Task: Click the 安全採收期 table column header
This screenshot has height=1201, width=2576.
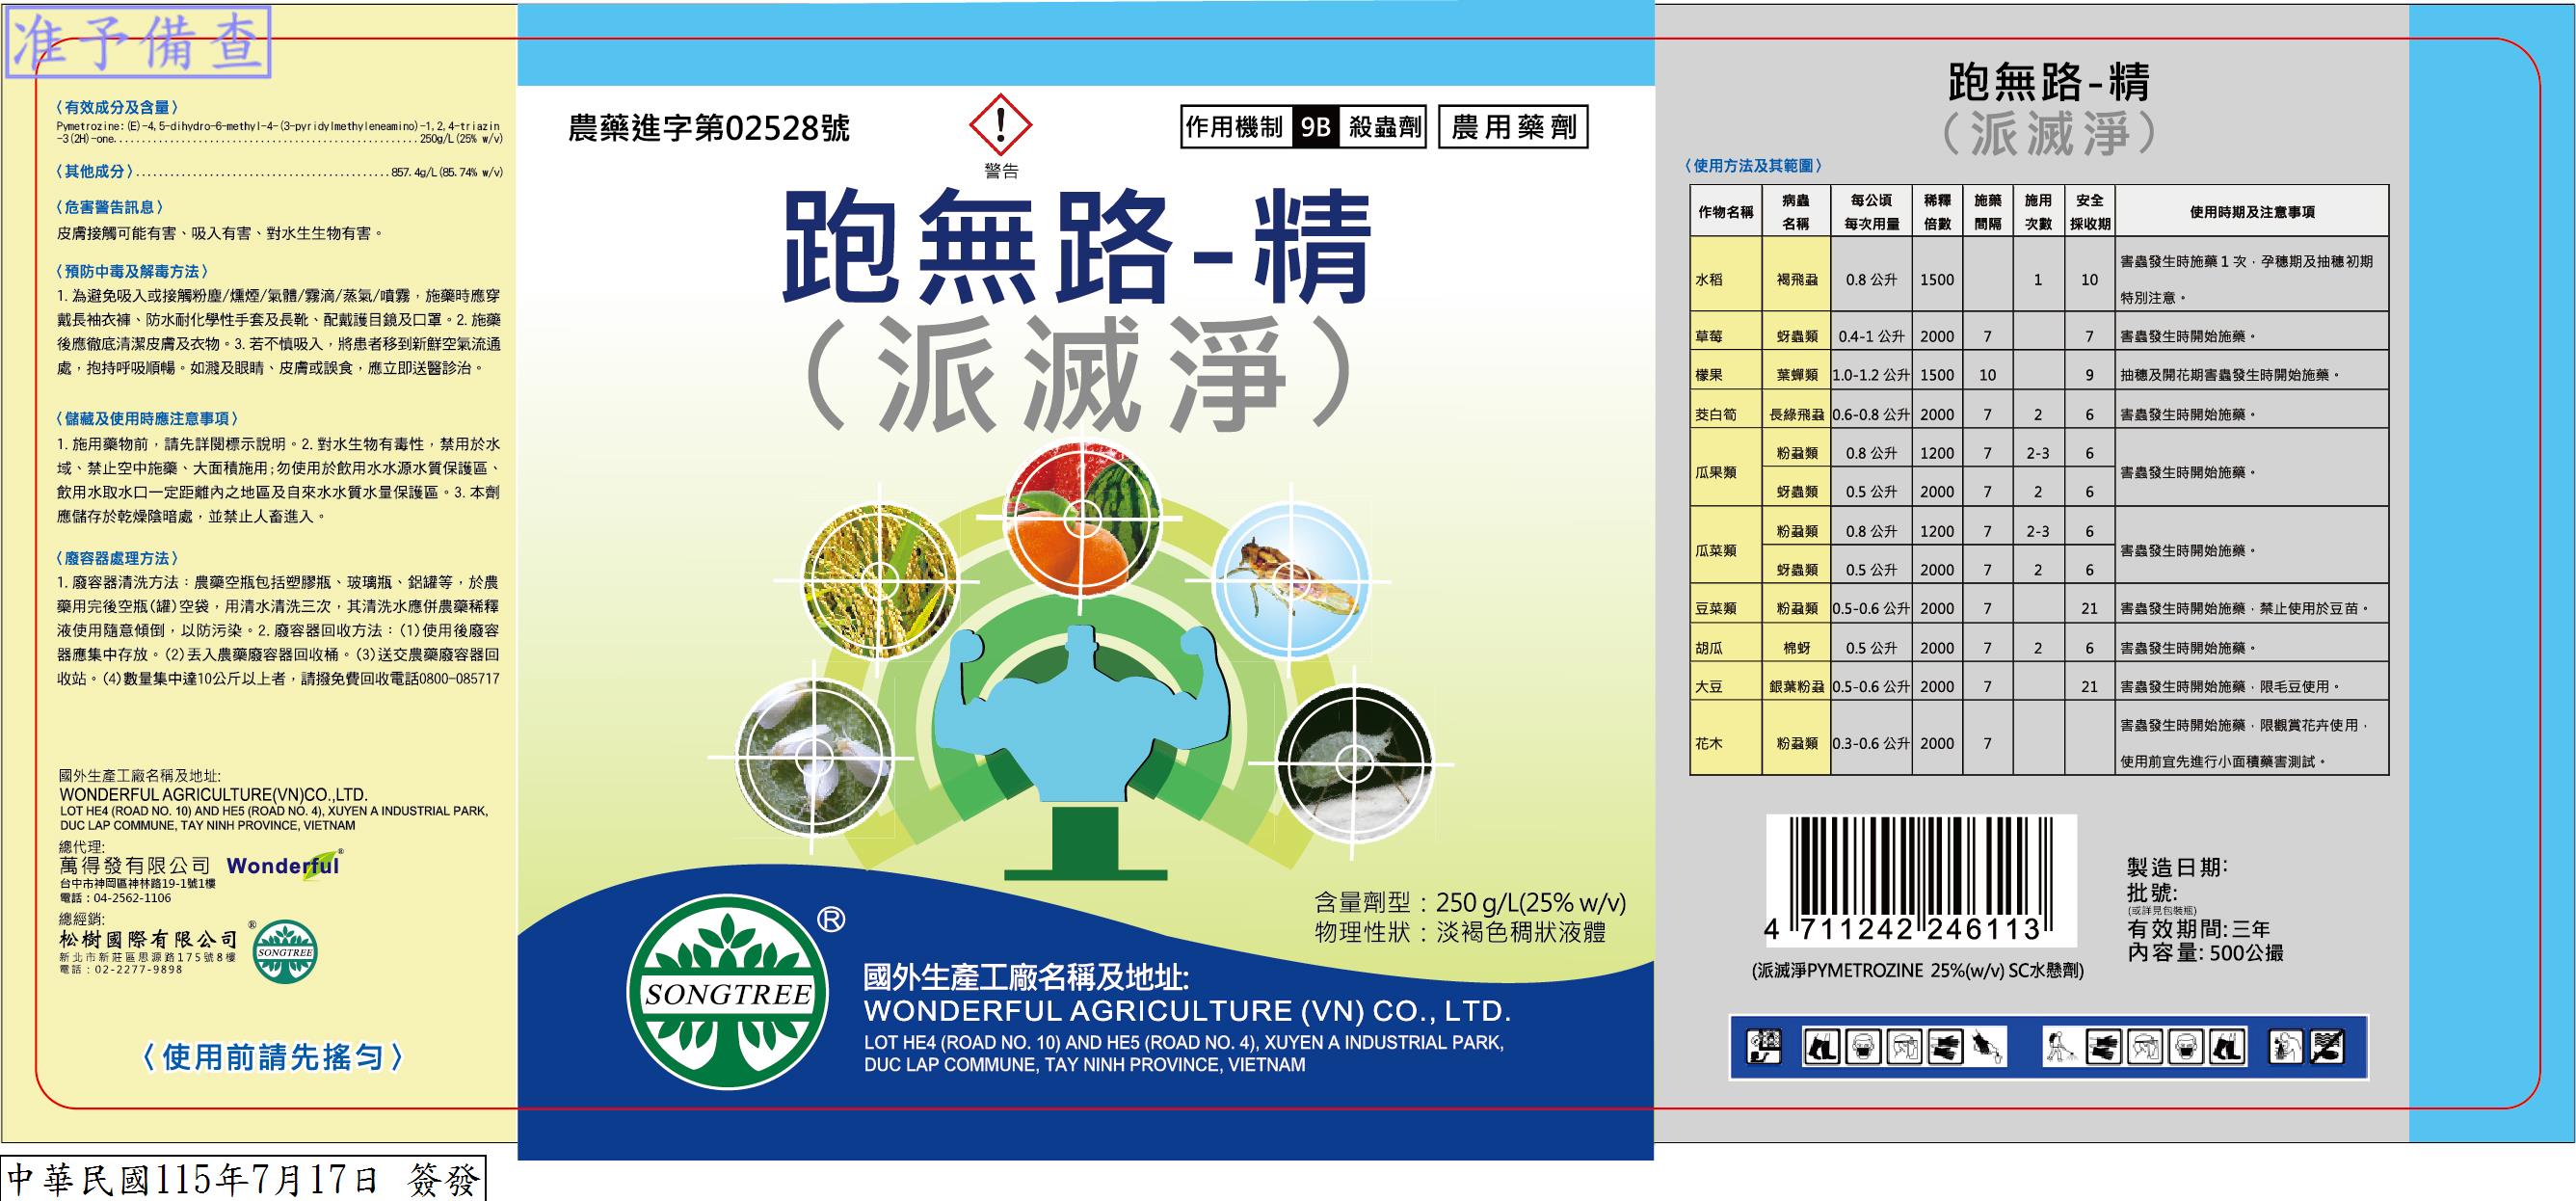Action: pos(2090,212)
